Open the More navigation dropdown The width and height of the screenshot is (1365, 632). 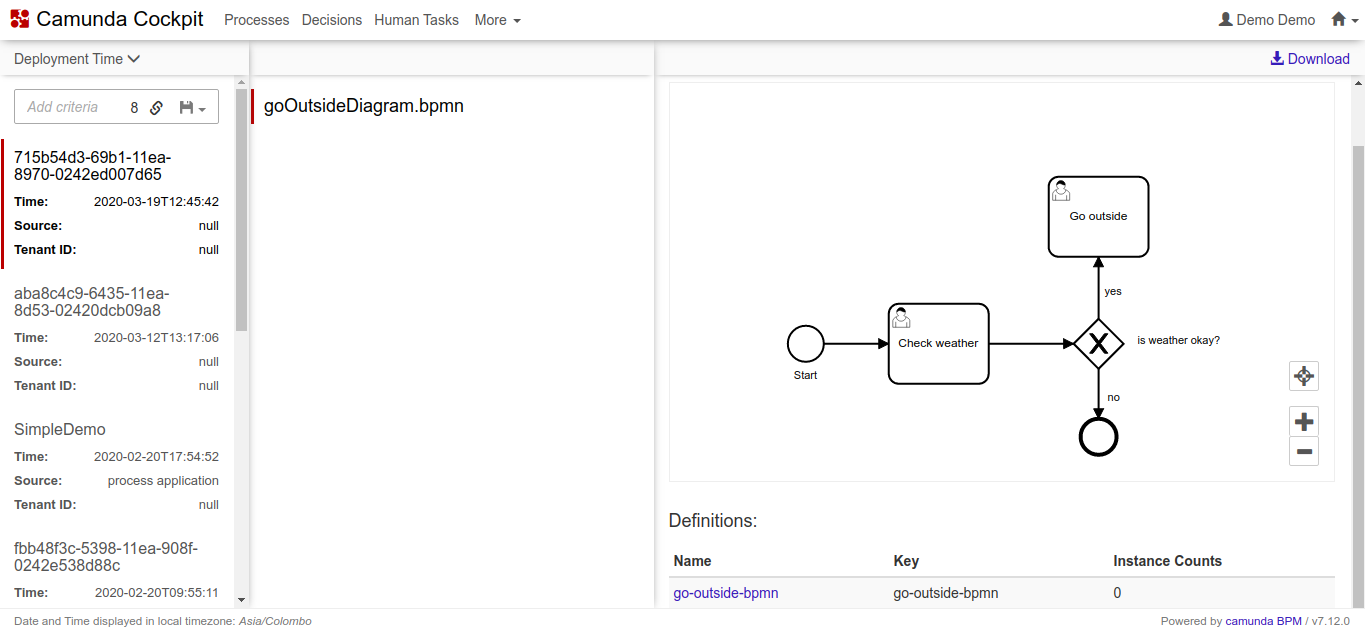pyautogui.click(x=496, y=19)
